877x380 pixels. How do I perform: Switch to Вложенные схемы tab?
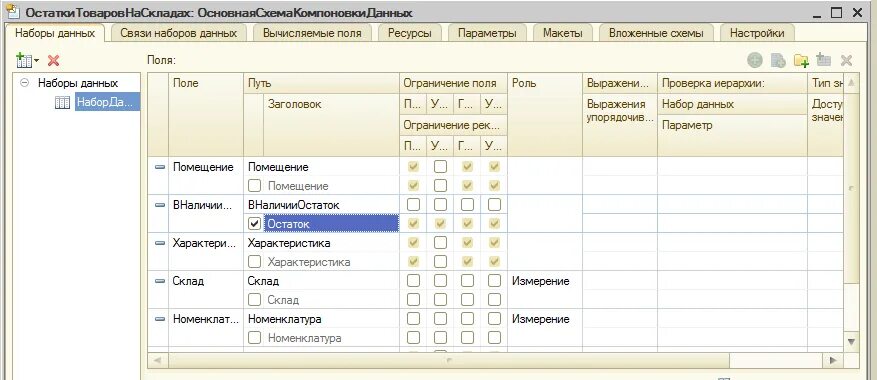click(656, 33)
